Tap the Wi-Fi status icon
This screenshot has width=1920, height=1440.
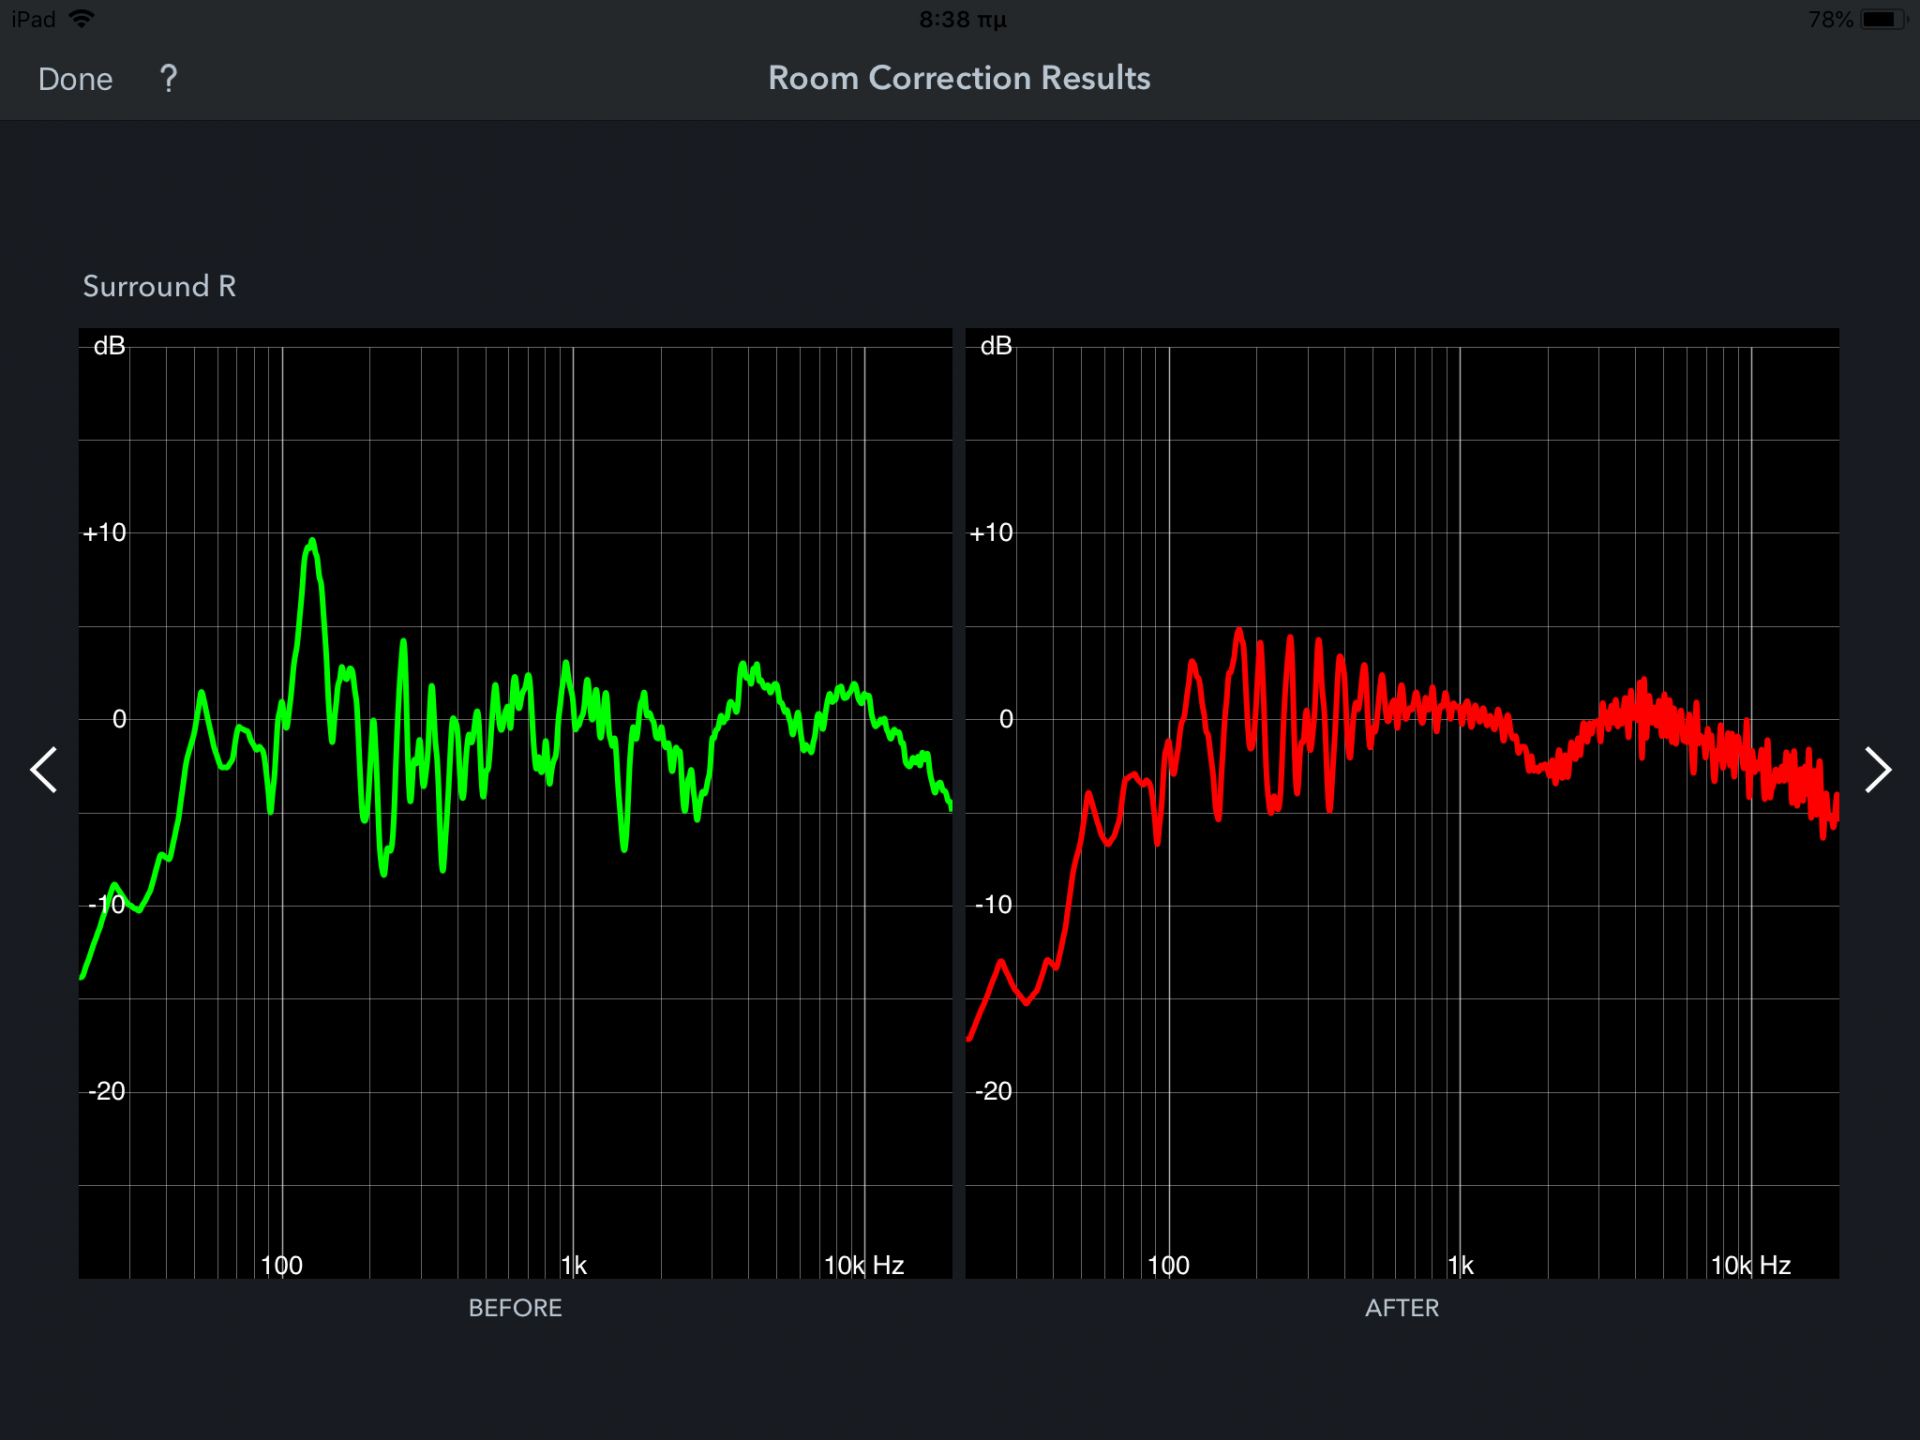pyautogui.click(x=82, y=19)
